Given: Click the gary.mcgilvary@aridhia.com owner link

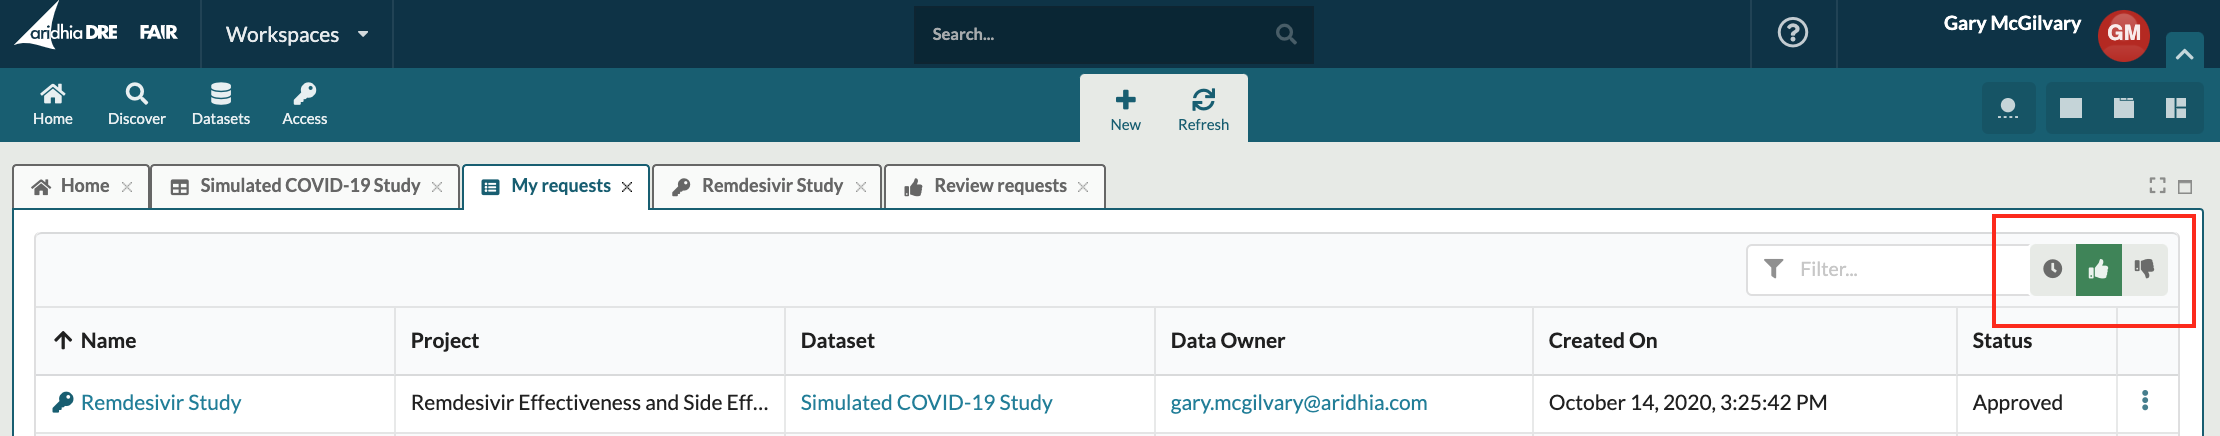Looking at the screenshot, I should click(x=1299, y=402).
